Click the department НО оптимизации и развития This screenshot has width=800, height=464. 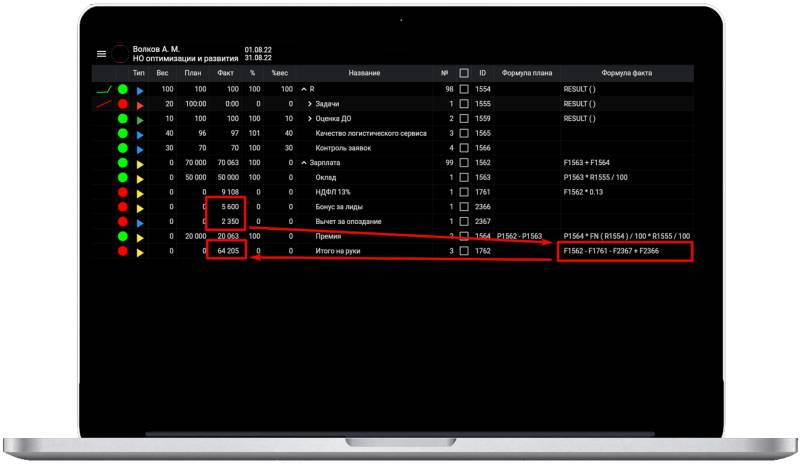point(185,59)
